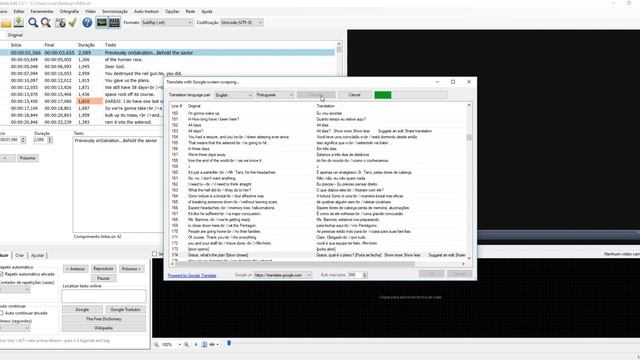640x360 pixels.
Task: Click the subtitle list vertical scrollbar
Action: pos(339,82)
